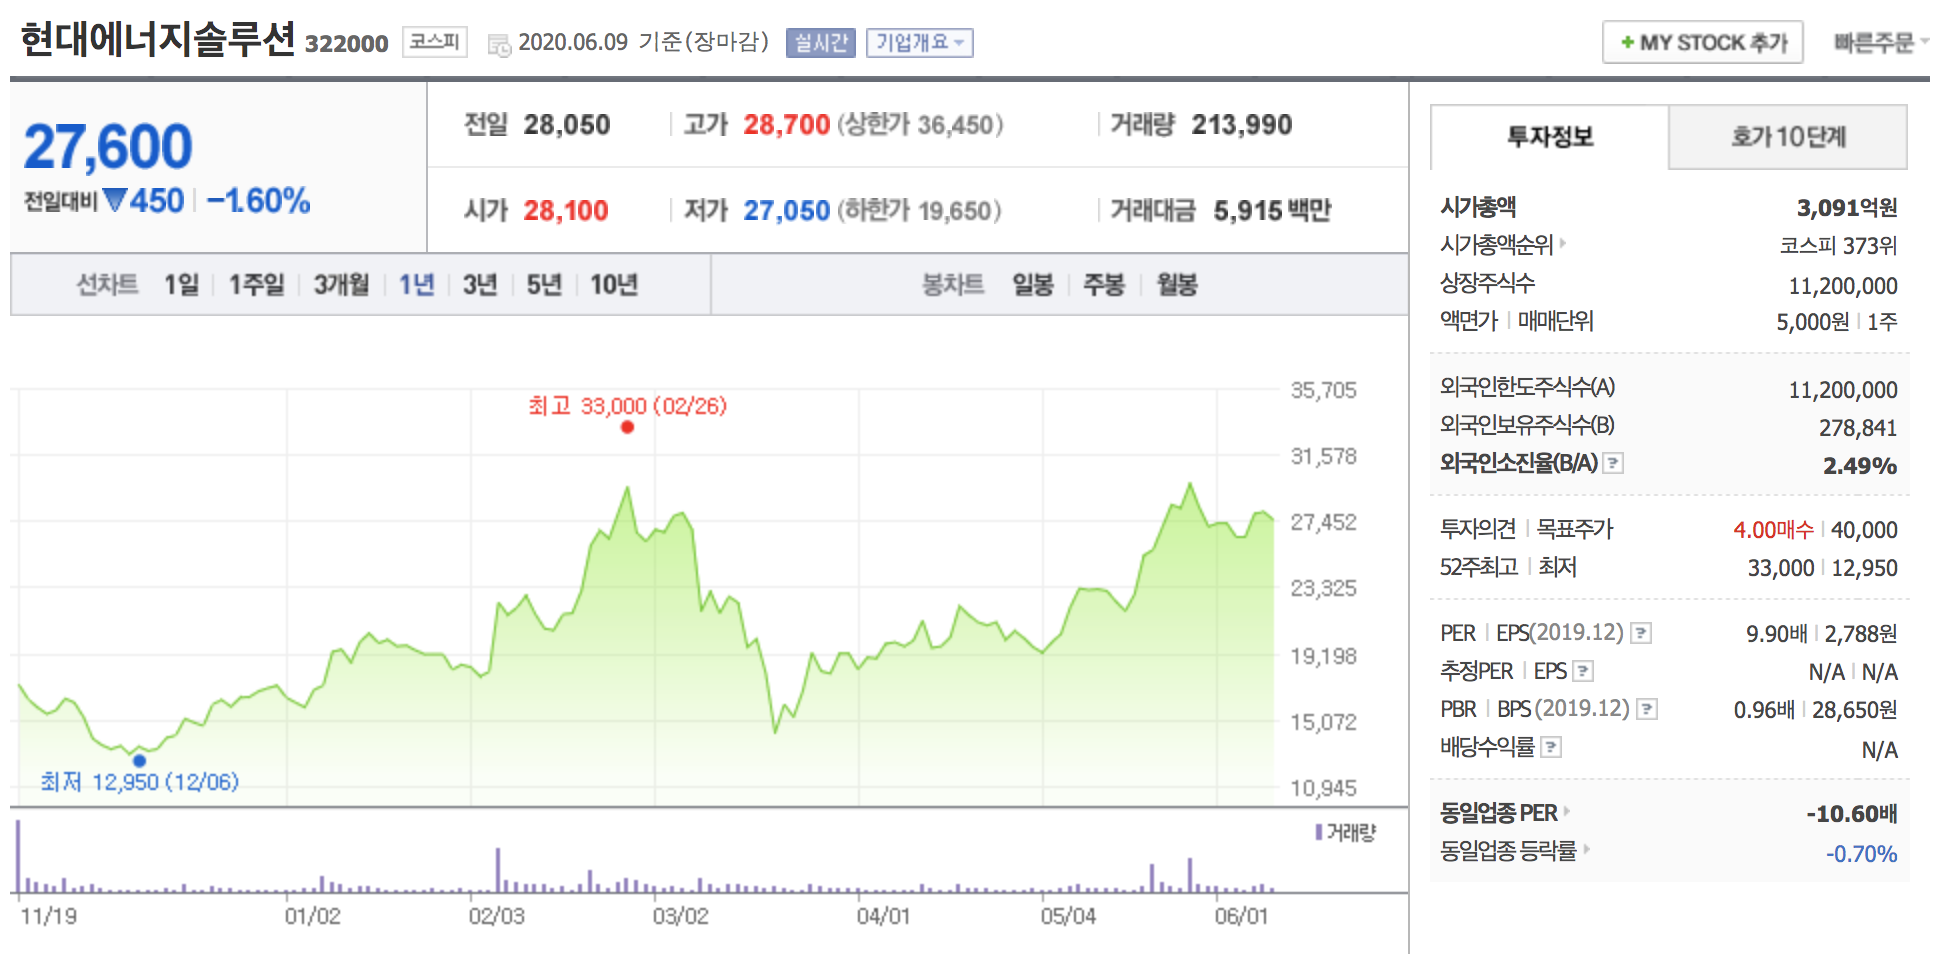1950x954 pixels.
Task: Expand the 동일업종 PER arrow link
Action: [1567, 811]
